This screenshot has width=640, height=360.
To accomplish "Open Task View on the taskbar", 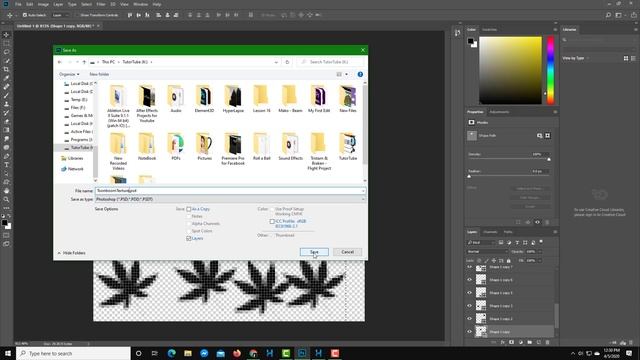I will pos(155,353).
